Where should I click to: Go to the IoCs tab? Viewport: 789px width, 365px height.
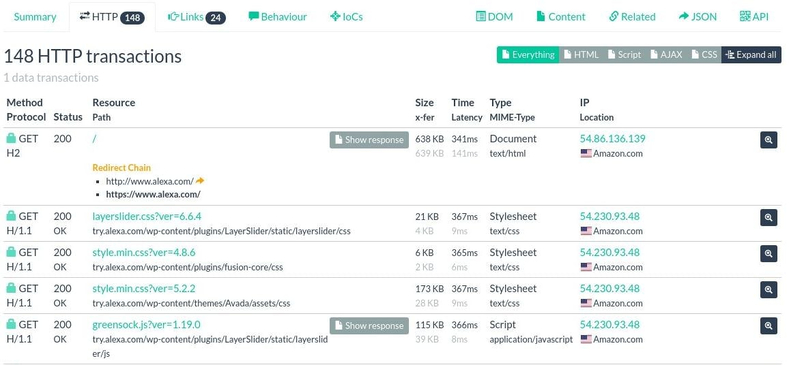346,17
